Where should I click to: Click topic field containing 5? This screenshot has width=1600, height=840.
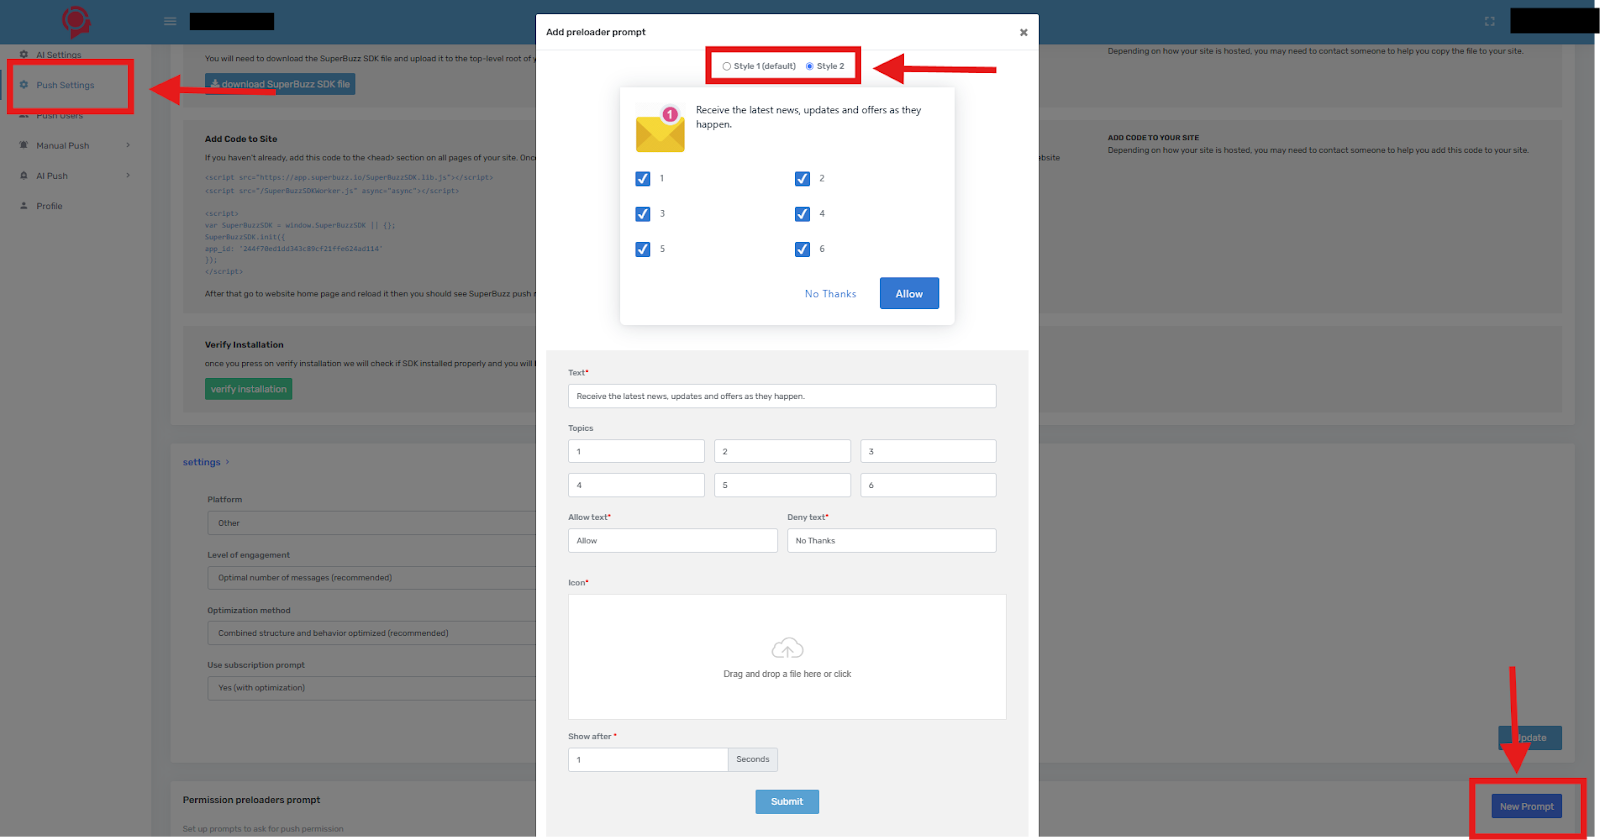[782, 485]
